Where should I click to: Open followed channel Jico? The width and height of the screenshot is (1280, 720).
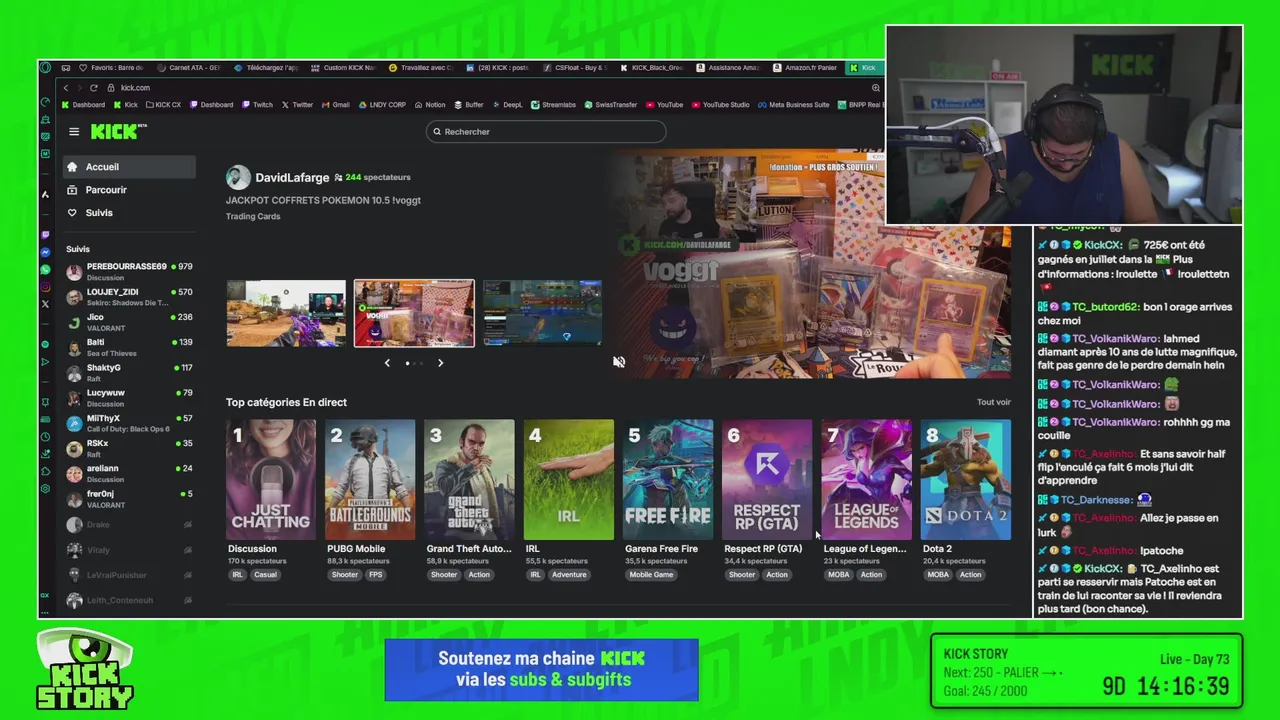(128, 321)
